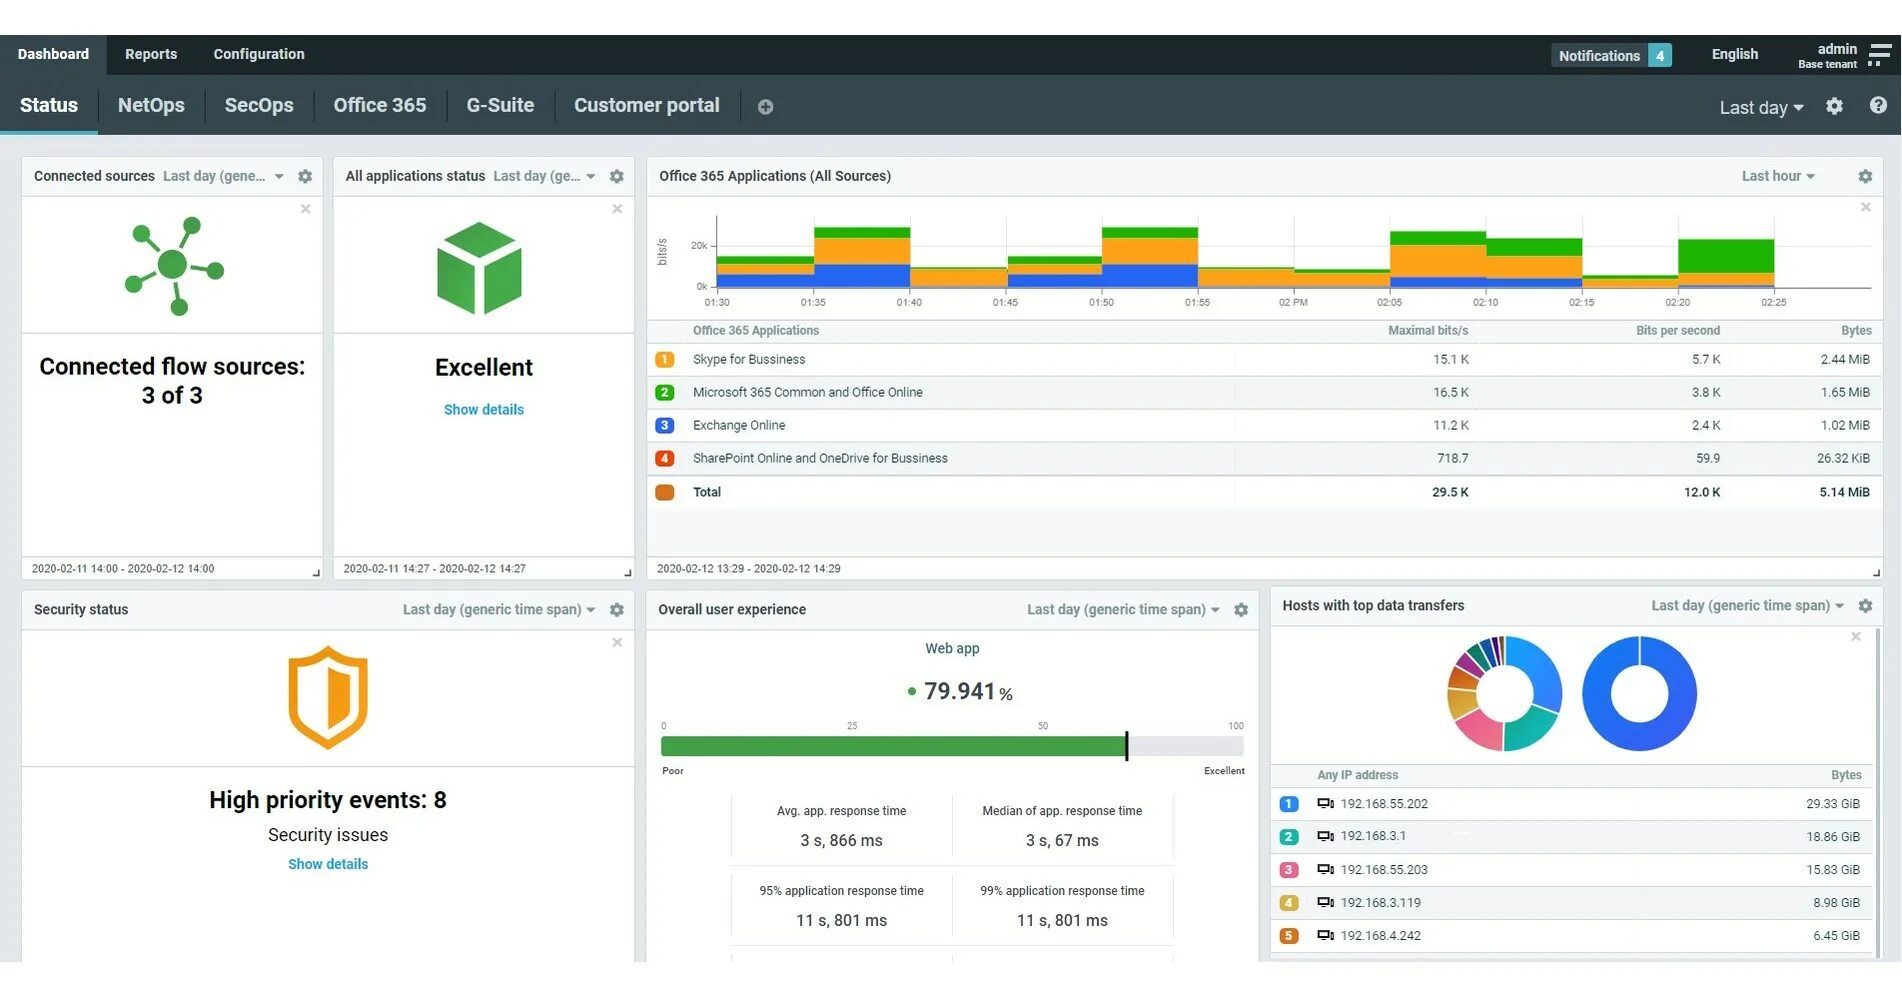The image size is (1902, 997).
Task: Click the green cube application status icon
Action: [x=480, y=268]
